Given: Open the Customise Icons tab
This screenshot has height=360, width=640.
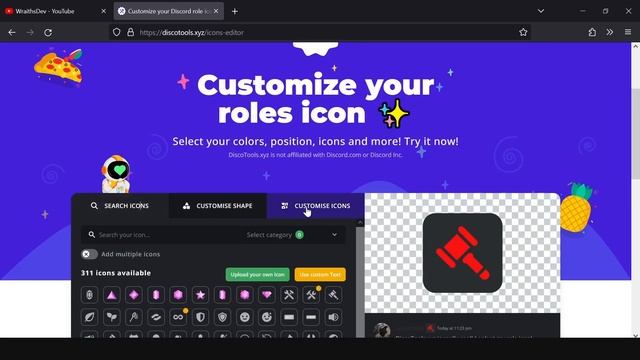Looking at the screenshot, I should (316, 206).
